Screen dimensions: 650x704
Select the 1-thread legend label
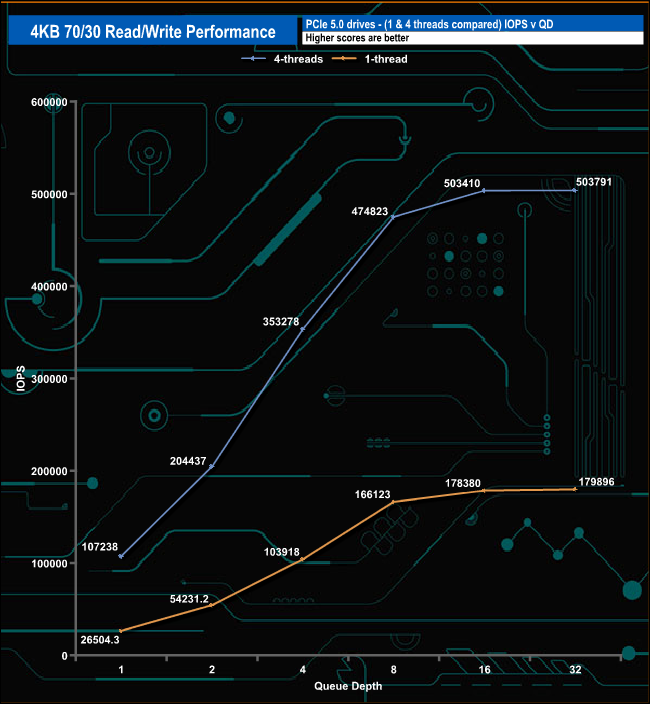click(x=386, y=59)
